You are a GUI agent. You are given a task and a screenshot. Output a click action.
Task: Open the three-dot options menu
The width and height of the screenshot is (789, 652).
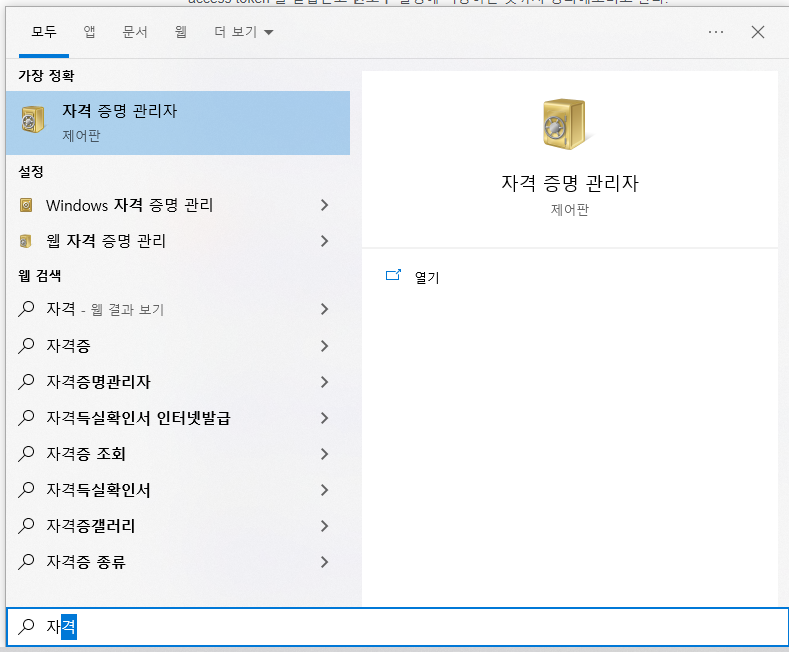[716, 32]
